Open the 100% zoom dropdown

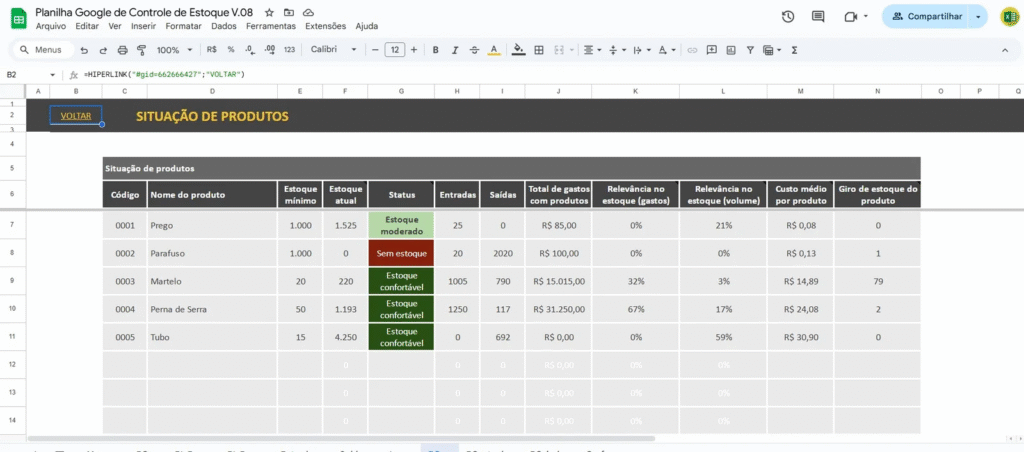(174, 49)
